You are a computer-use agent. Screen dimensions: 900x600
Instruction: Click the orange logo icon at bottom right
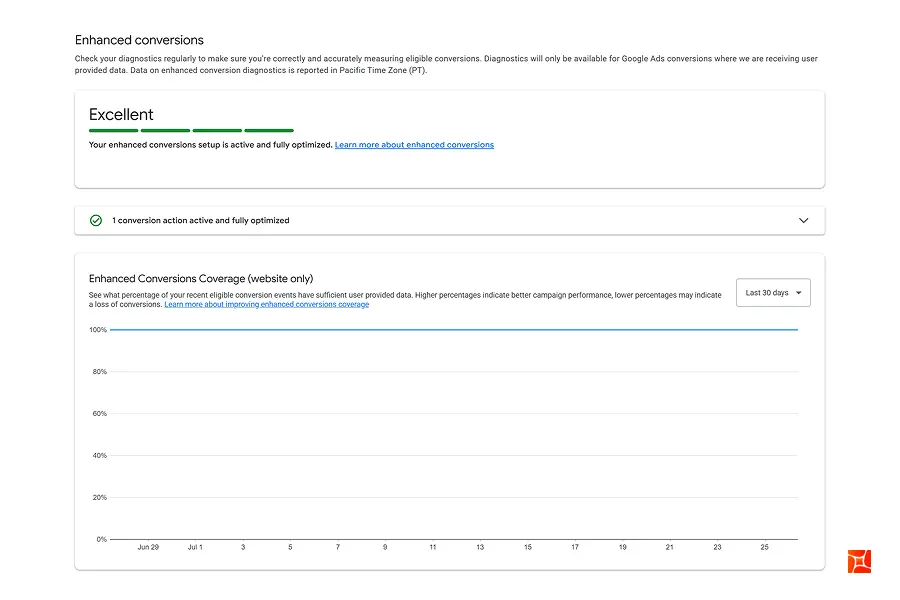click(859, 561)
